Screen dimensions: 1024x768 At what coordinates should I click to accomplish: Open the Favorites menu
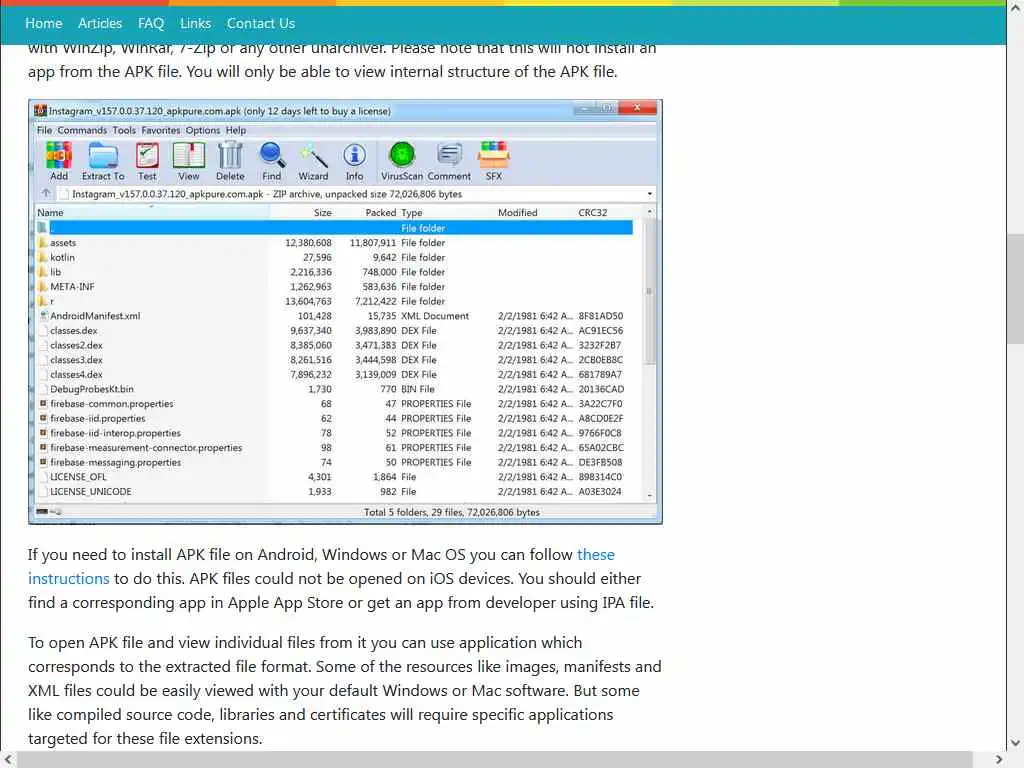[161, 130]
